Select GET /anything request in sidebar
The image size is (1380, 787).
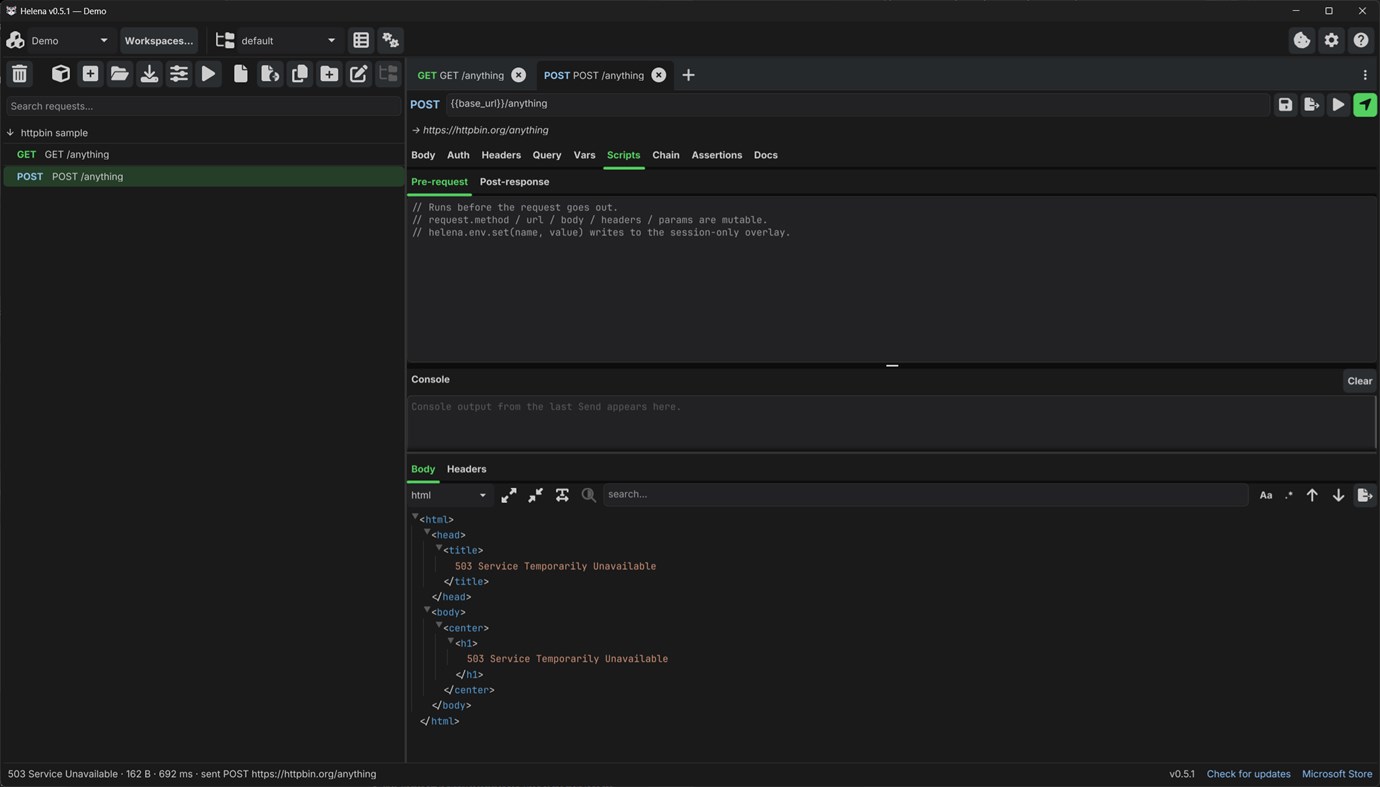[203, 154]
